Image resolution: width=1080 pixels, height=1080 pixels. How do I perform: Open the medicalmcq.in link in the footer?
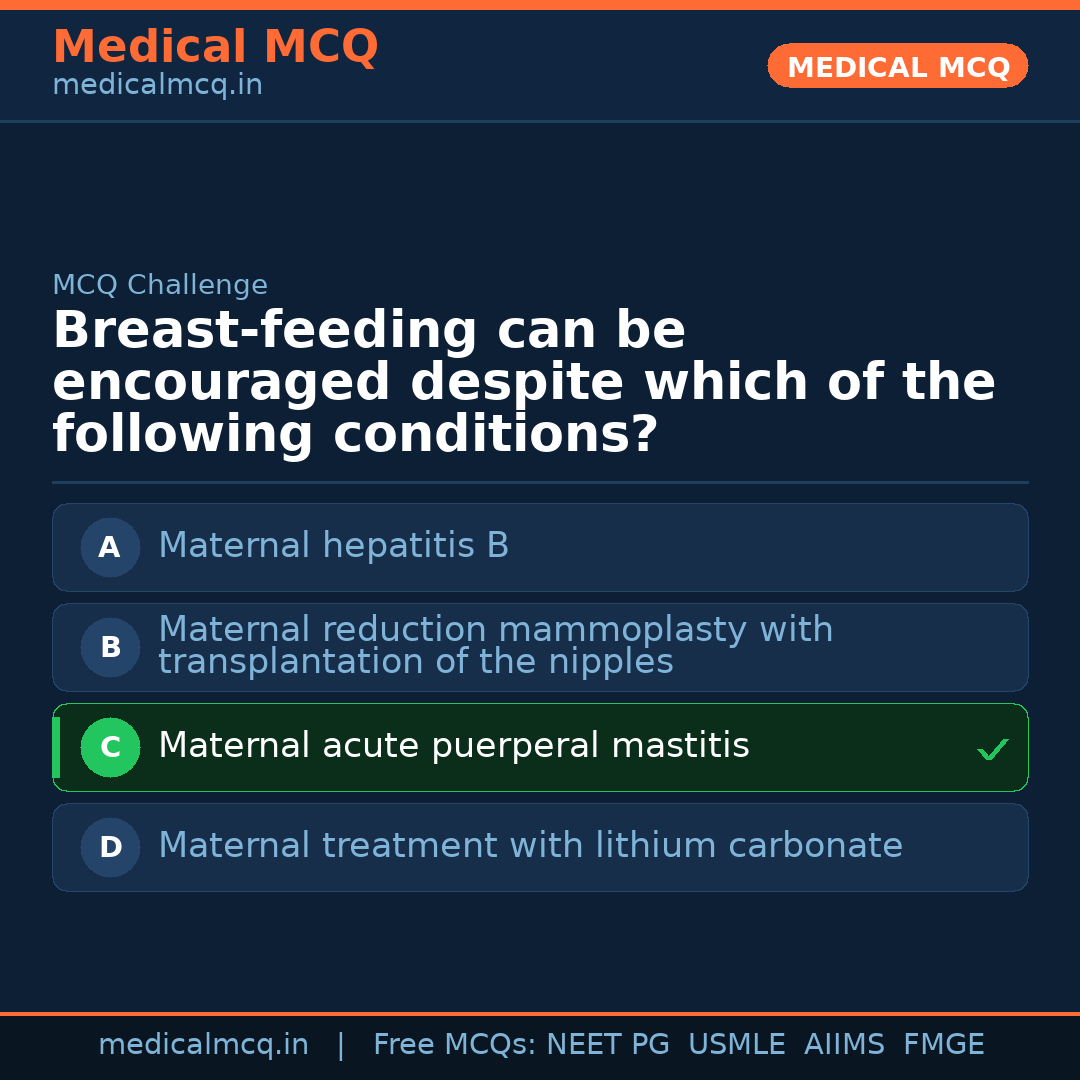[203, 1045]
